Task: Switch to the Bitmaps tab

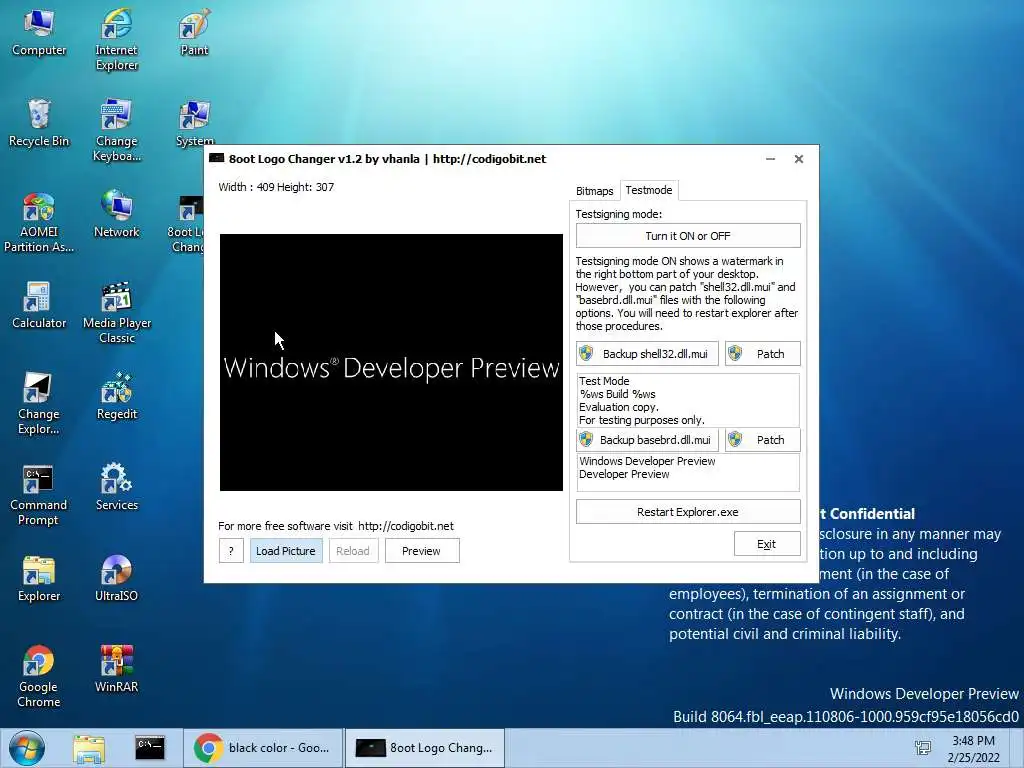Action: 594,191
